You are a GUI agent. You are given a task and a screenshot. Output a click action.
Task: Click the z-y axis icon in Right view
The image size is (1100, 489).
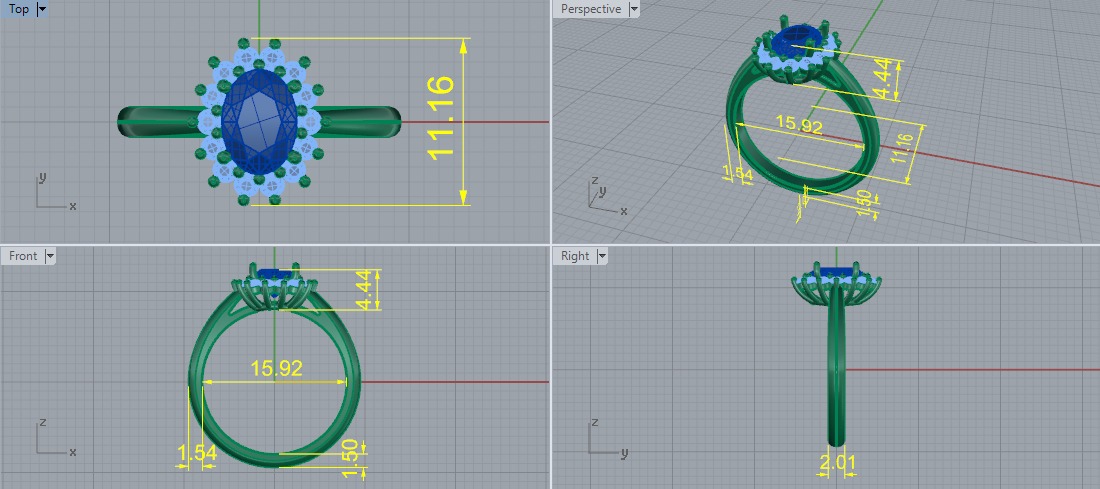coord(607,438)
